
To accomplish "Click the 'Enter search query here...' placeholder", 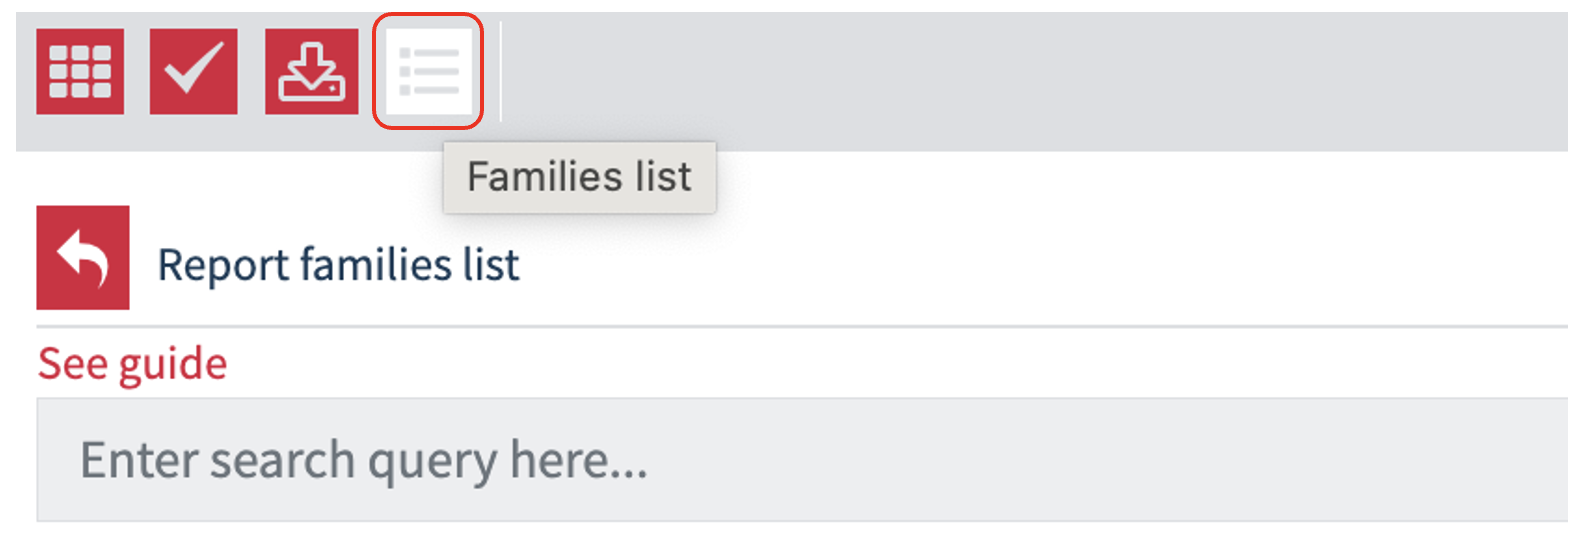I will (364, 461).
